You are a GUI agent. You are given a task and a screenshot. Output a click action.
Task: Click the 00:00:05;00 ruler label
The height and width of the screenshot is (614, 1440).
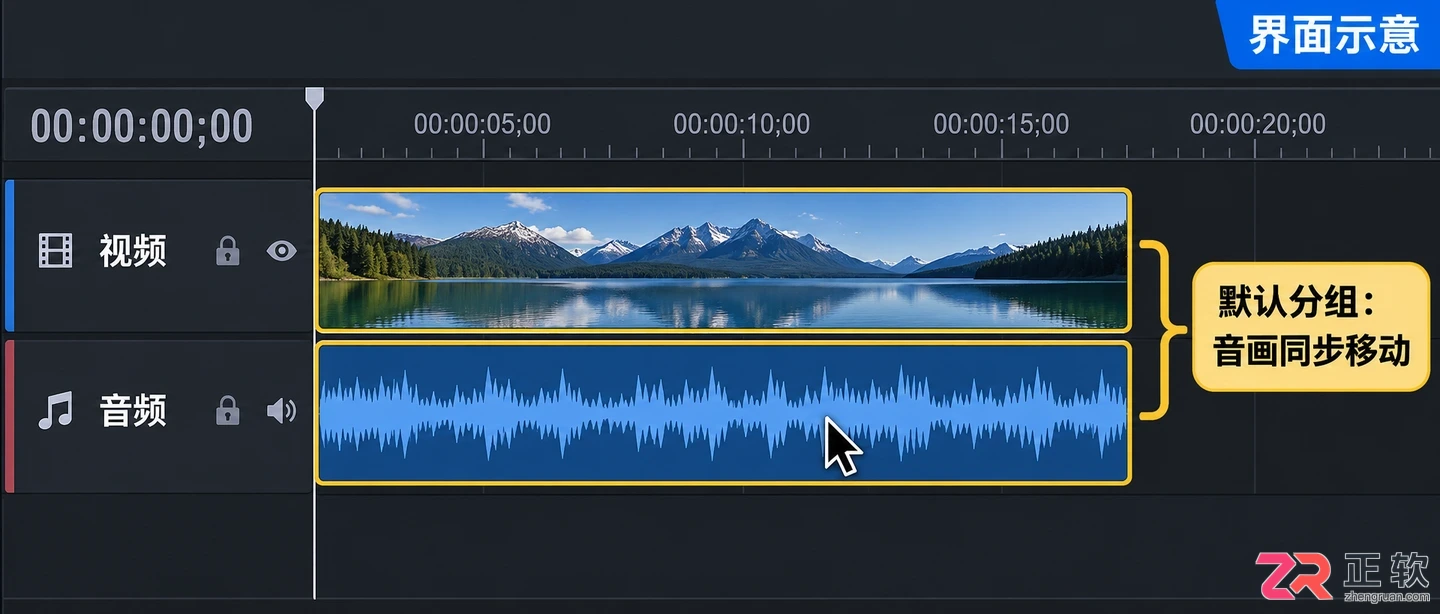tap(482, 124)
